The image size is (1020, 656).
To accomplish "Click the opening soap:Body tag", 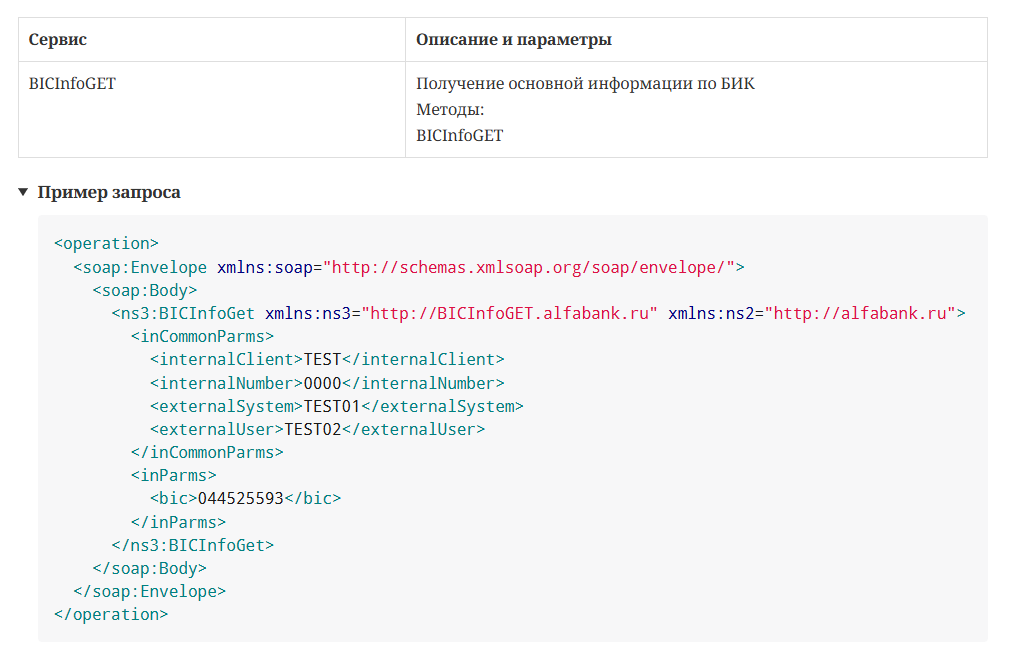I will [144, 290].
